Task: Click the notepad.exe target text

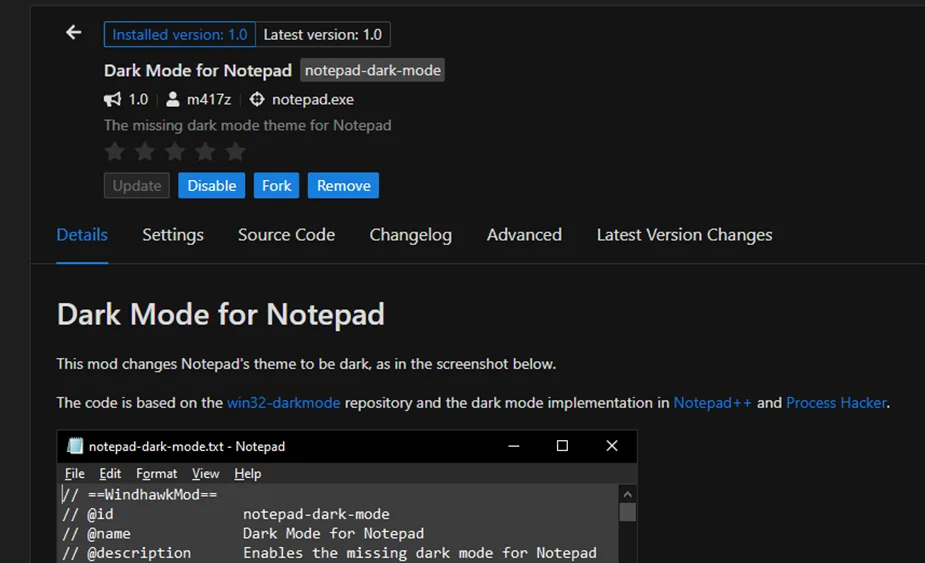Action: tap(313, 99)
